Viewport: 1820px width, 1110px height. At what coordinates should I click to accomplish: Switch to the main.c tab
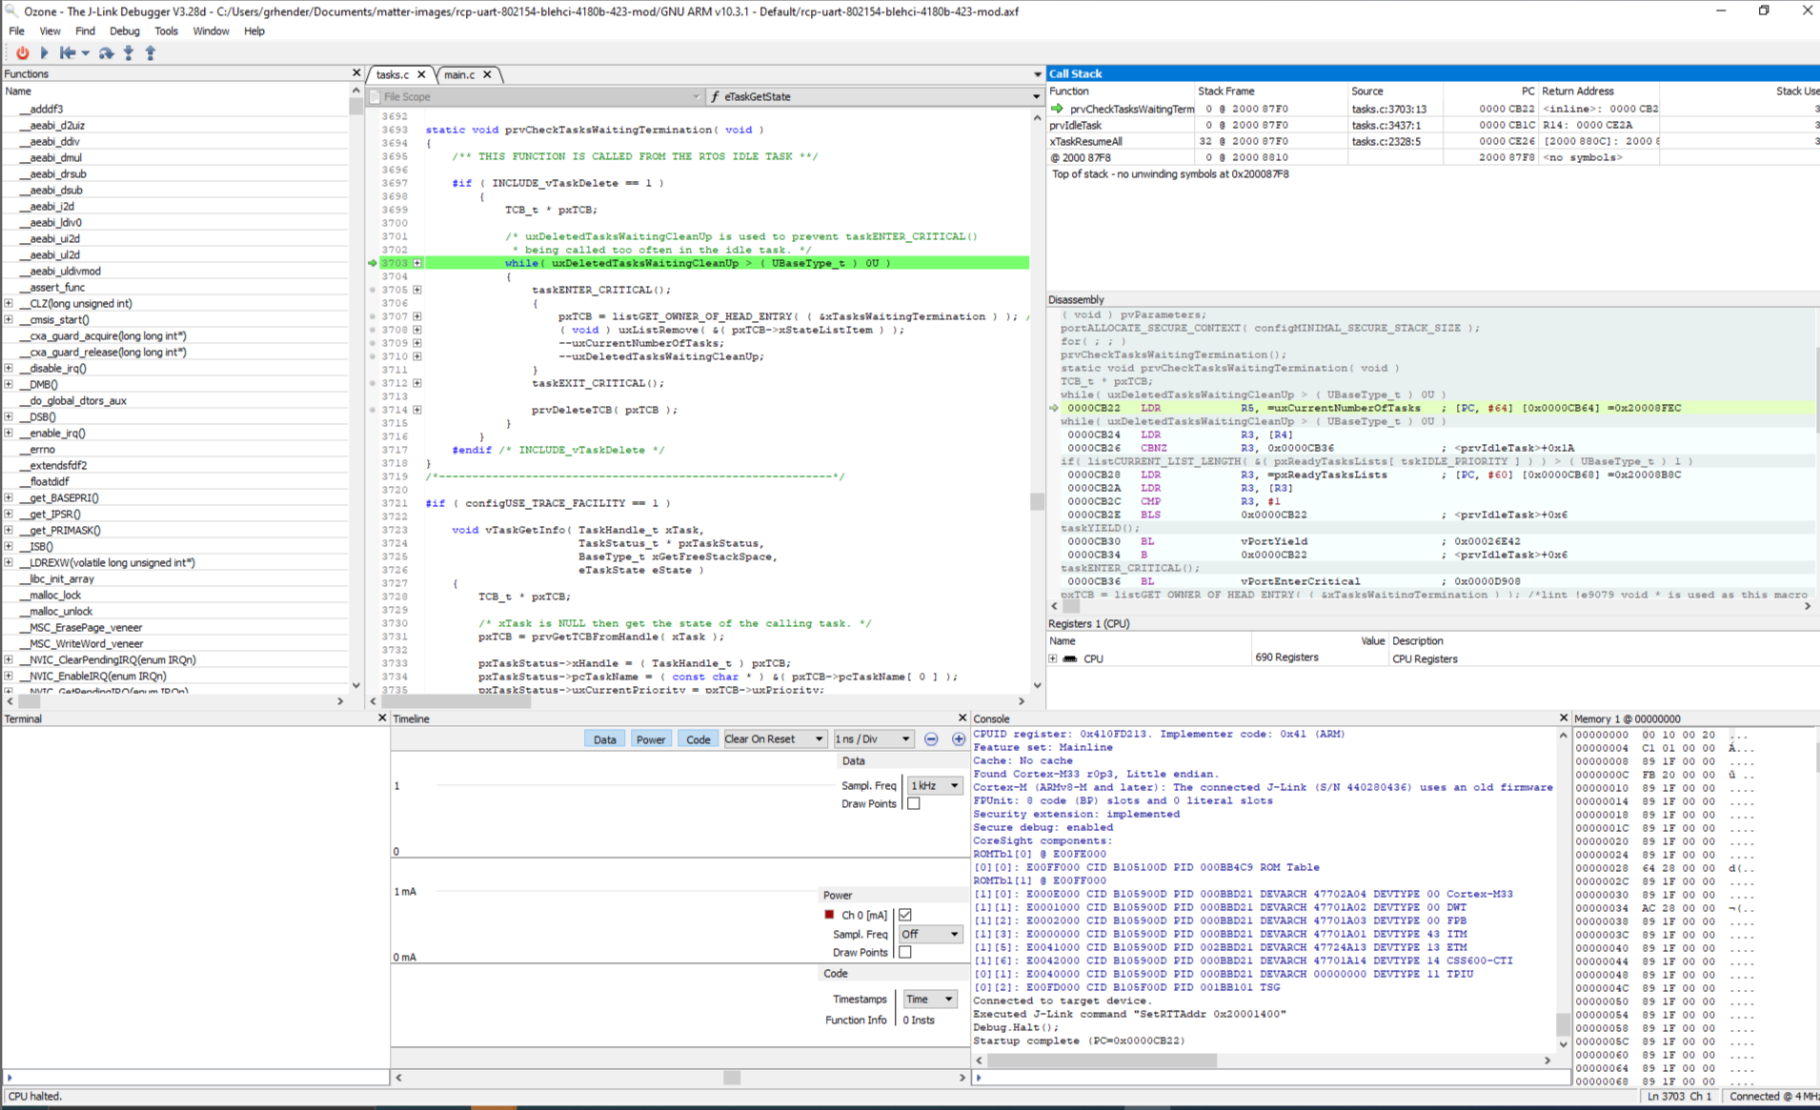point(460,74)
